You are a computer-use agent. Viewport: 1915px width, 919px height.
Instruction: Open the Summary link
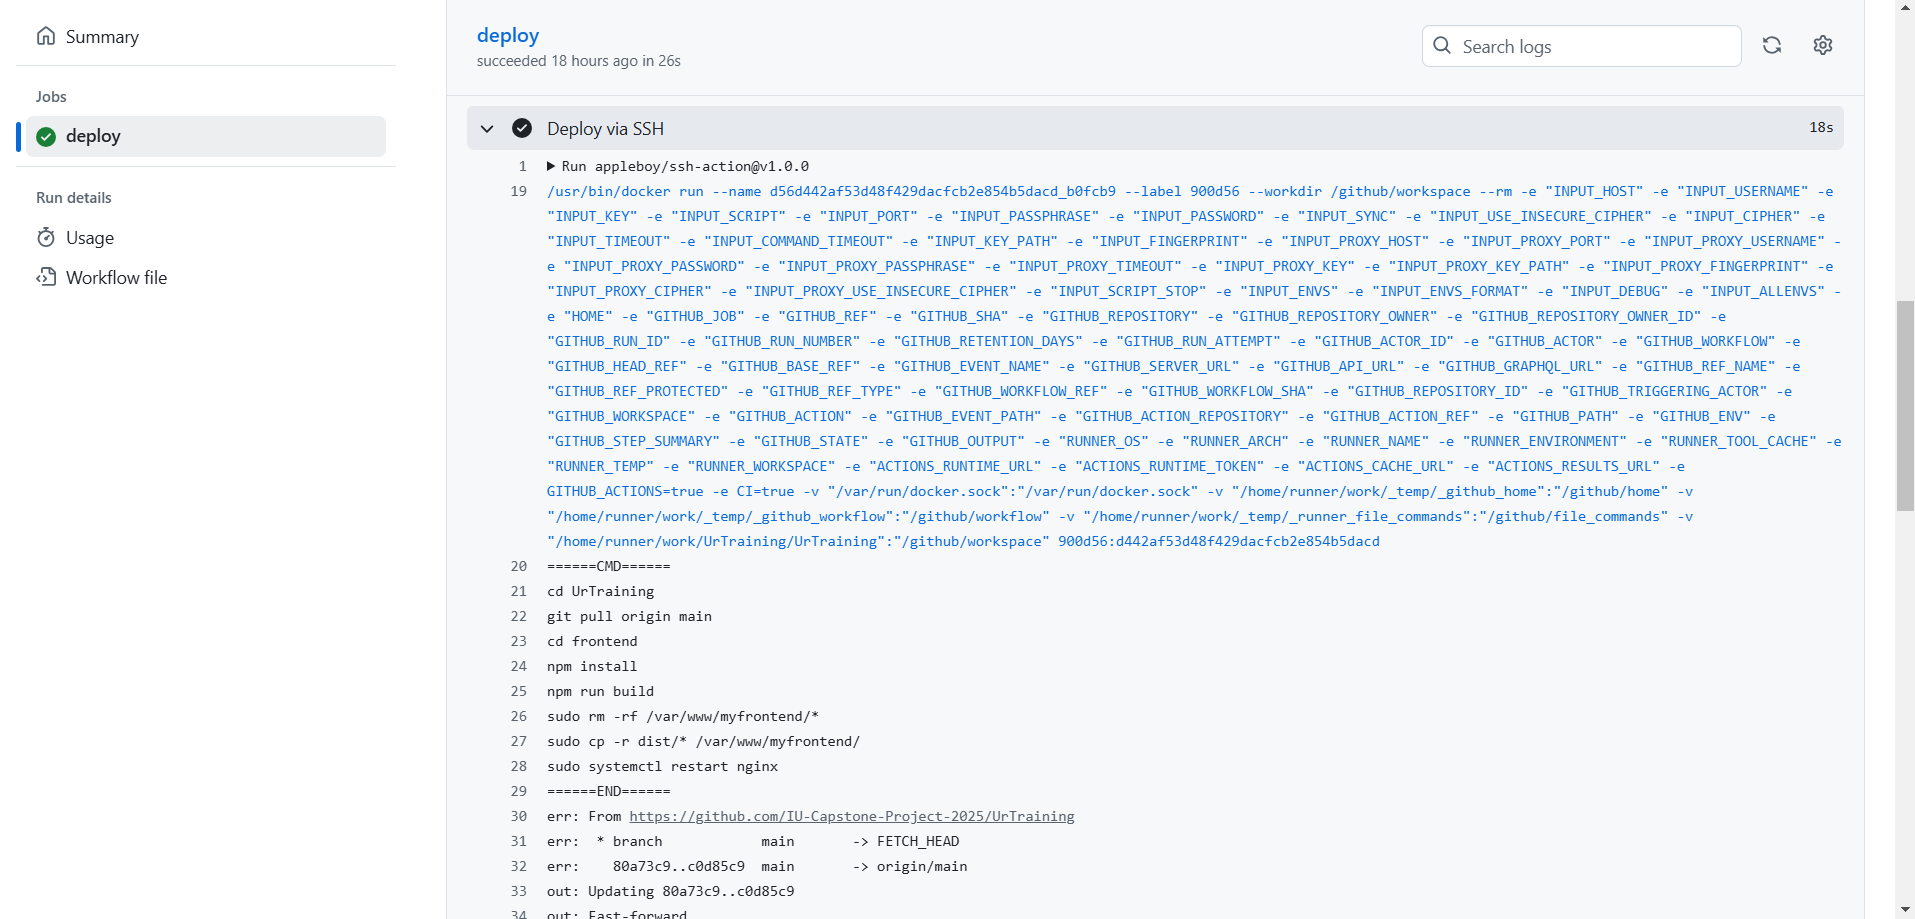pos(102,37)
